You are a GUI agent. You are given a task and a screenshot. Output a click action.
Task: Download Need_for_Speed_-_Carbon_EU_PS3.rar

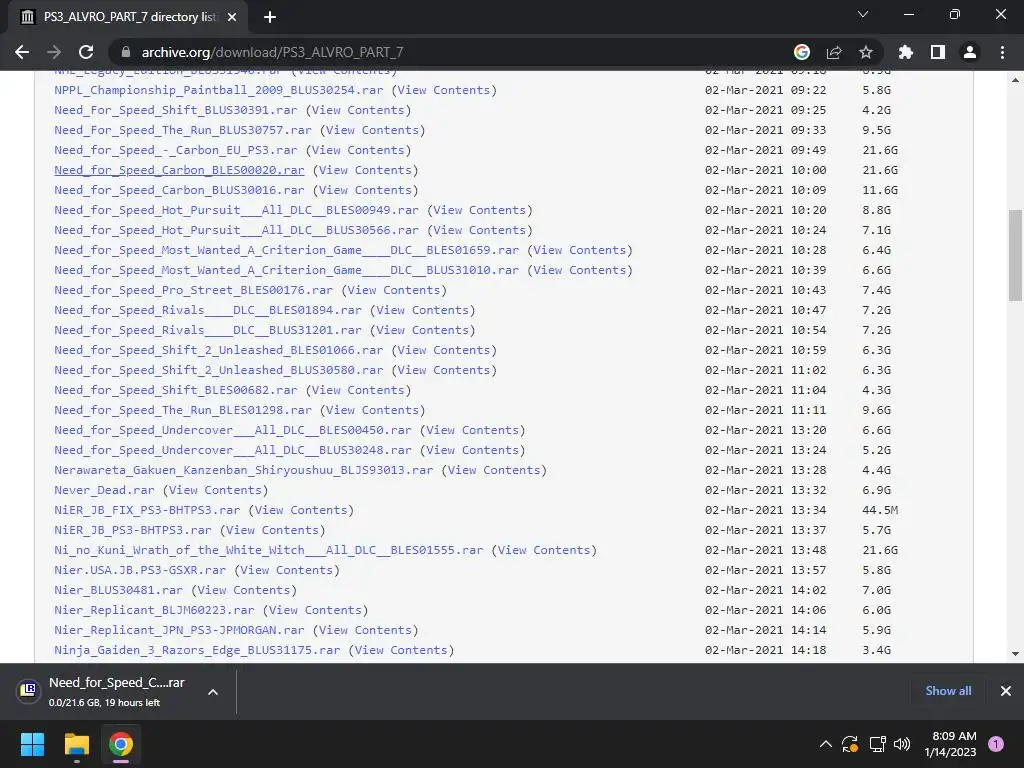point(176,150)
